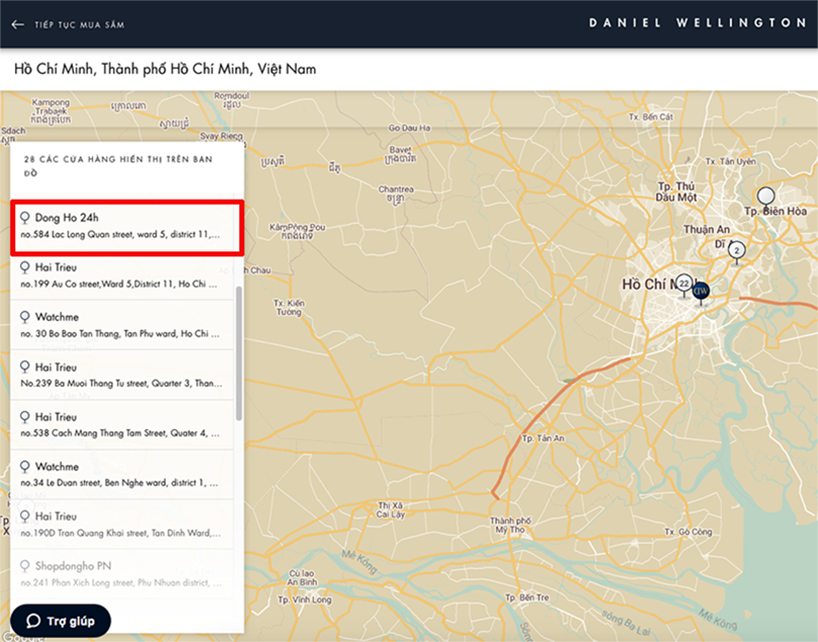
Task: Select Hai Trieu at 199 Au Co street
Action: pyautogui.click(x=122, y=275)
